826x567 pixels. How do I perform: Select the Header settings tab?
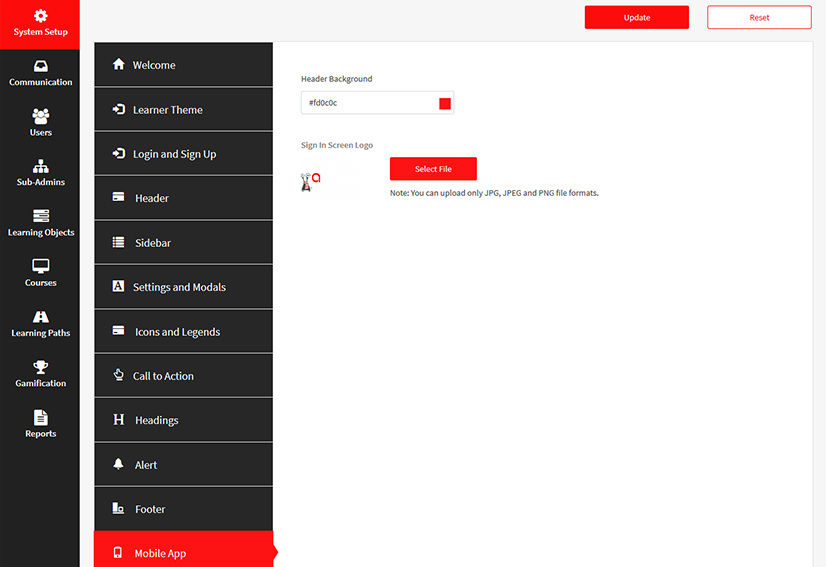(x=184, y=198)
